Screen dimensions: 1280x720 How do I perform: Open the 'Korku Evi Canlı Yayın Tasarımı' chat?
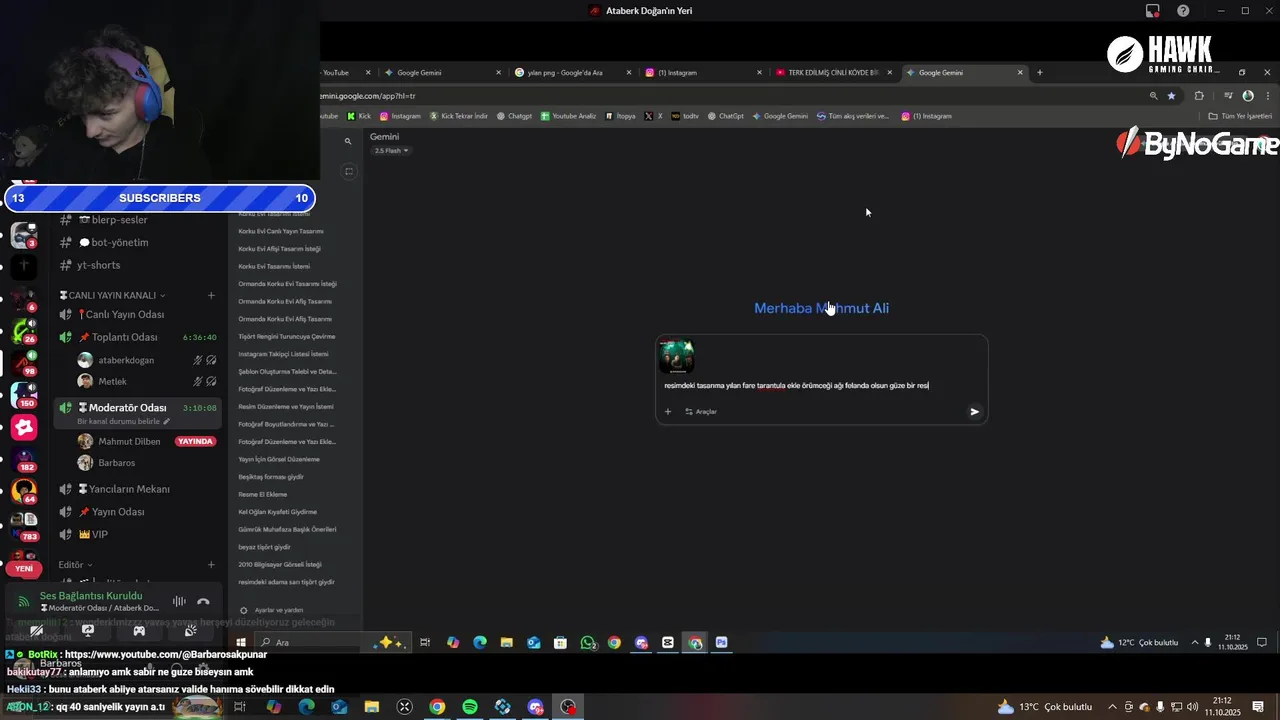[280, 231]
